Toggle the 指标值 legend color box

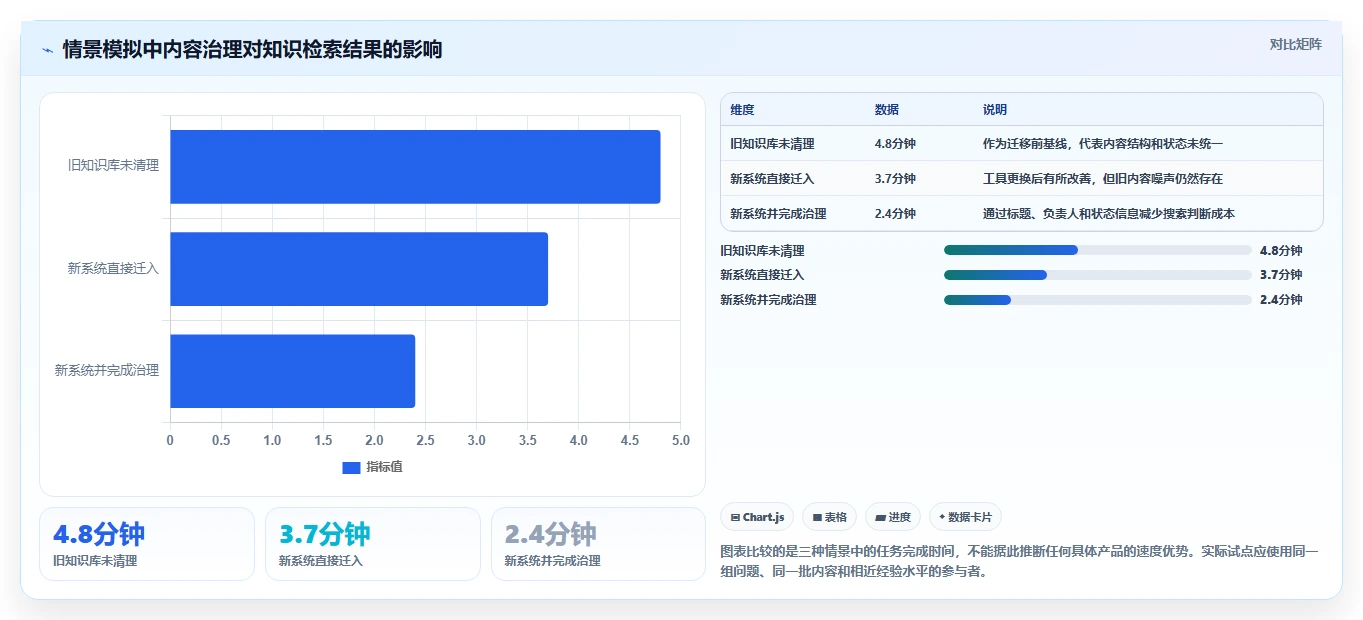pyautogui.click(x=351, y=467)
